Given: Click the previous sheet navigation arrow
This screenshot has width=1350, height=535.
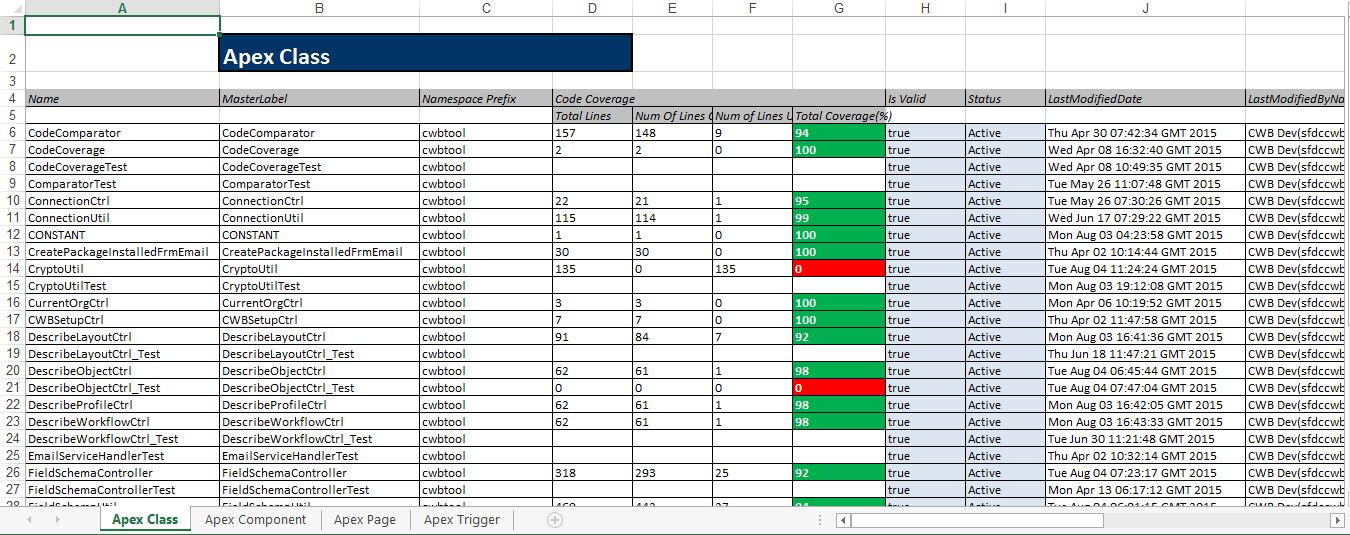Looking at the screenshot, I should [30, 520].
